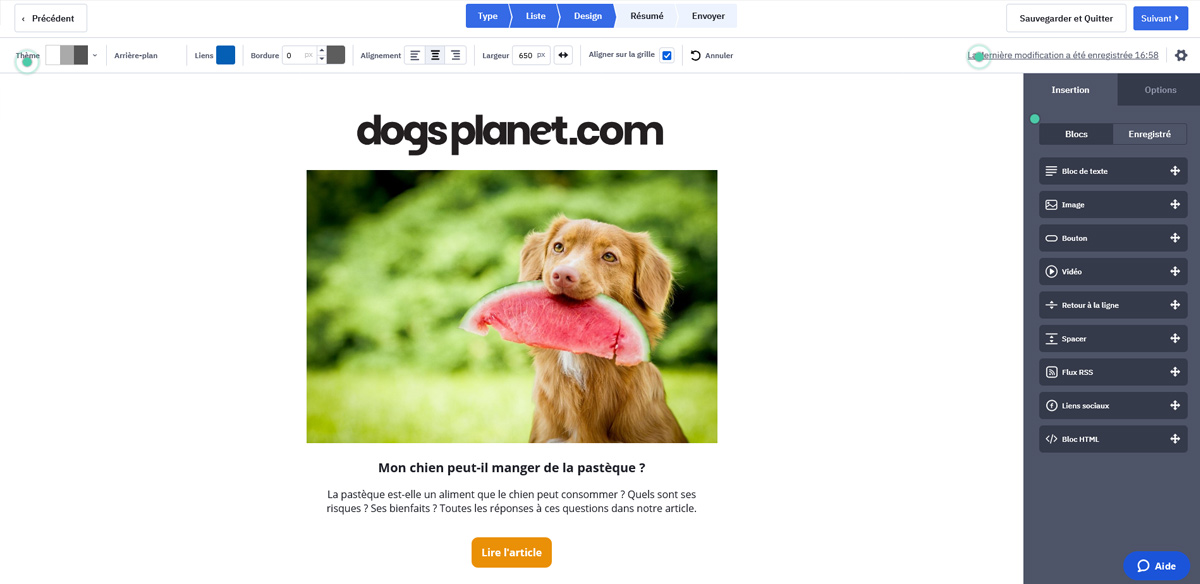Click the dogsplanet.com logo header

pyautogui.click(x=510, y=132)
